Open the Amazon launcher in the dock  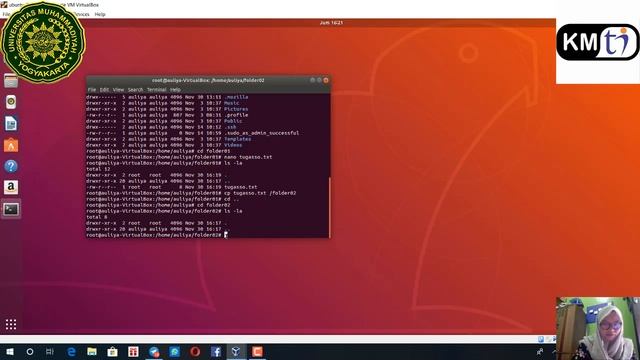tap(11, 187)
